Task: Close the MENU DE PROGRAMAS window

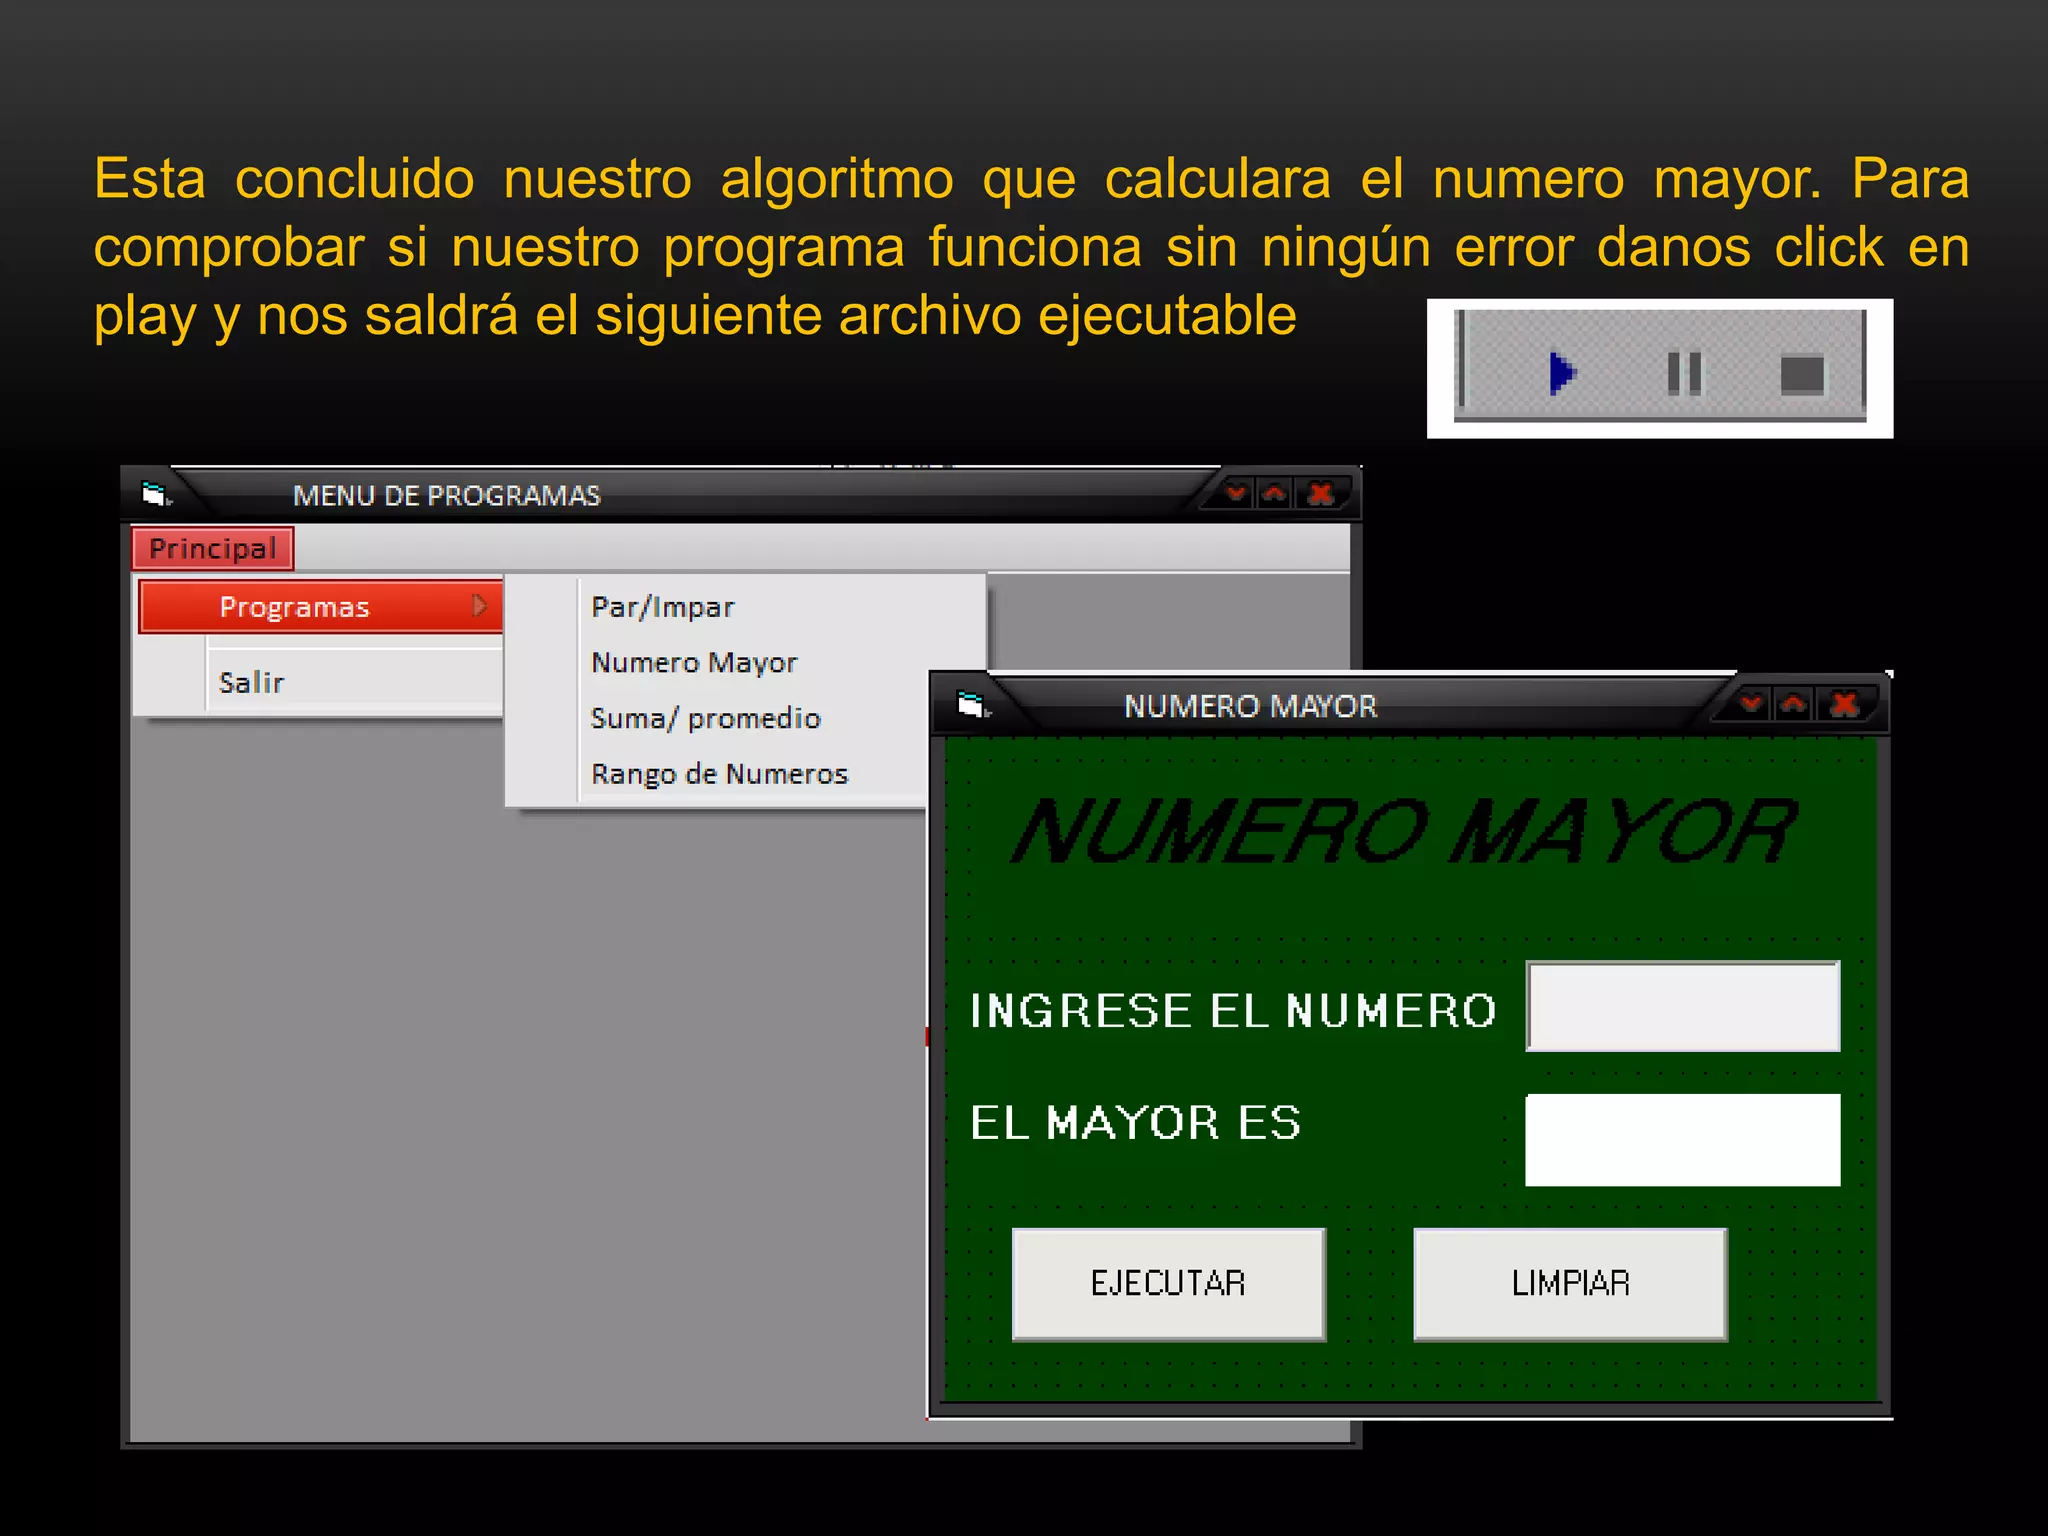Action: [x=1321, y=493]
